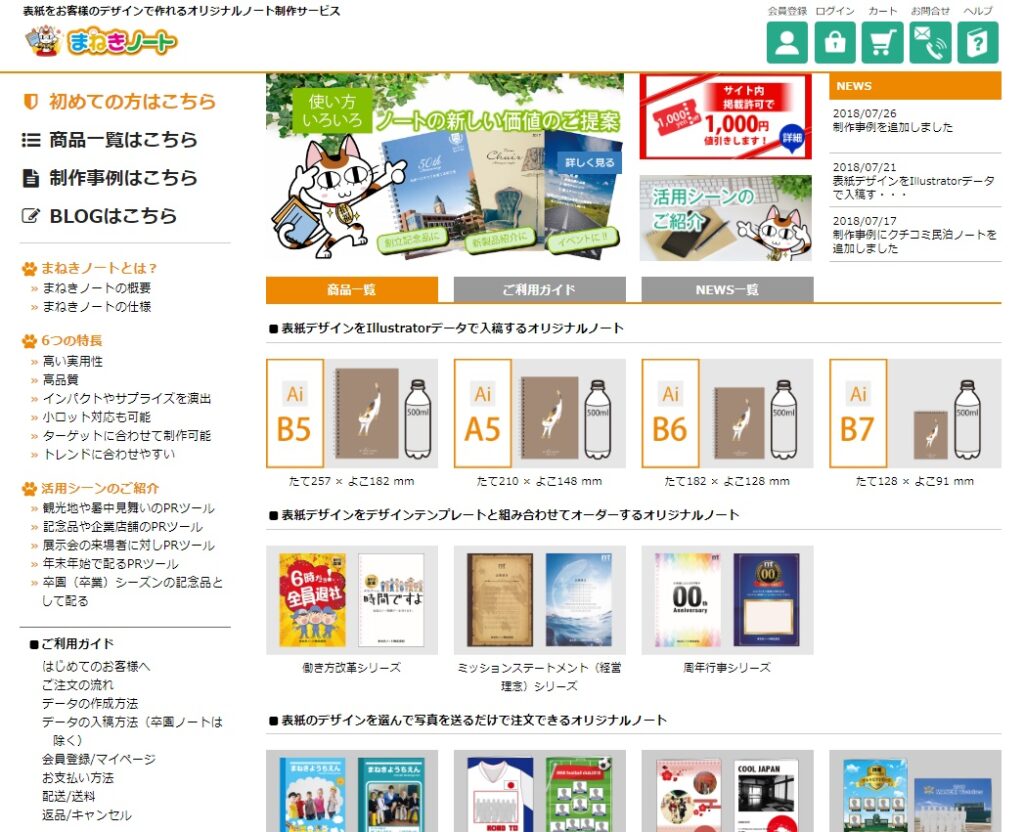Switch to the ご利用ガイド tab

(x=539, y=289)
